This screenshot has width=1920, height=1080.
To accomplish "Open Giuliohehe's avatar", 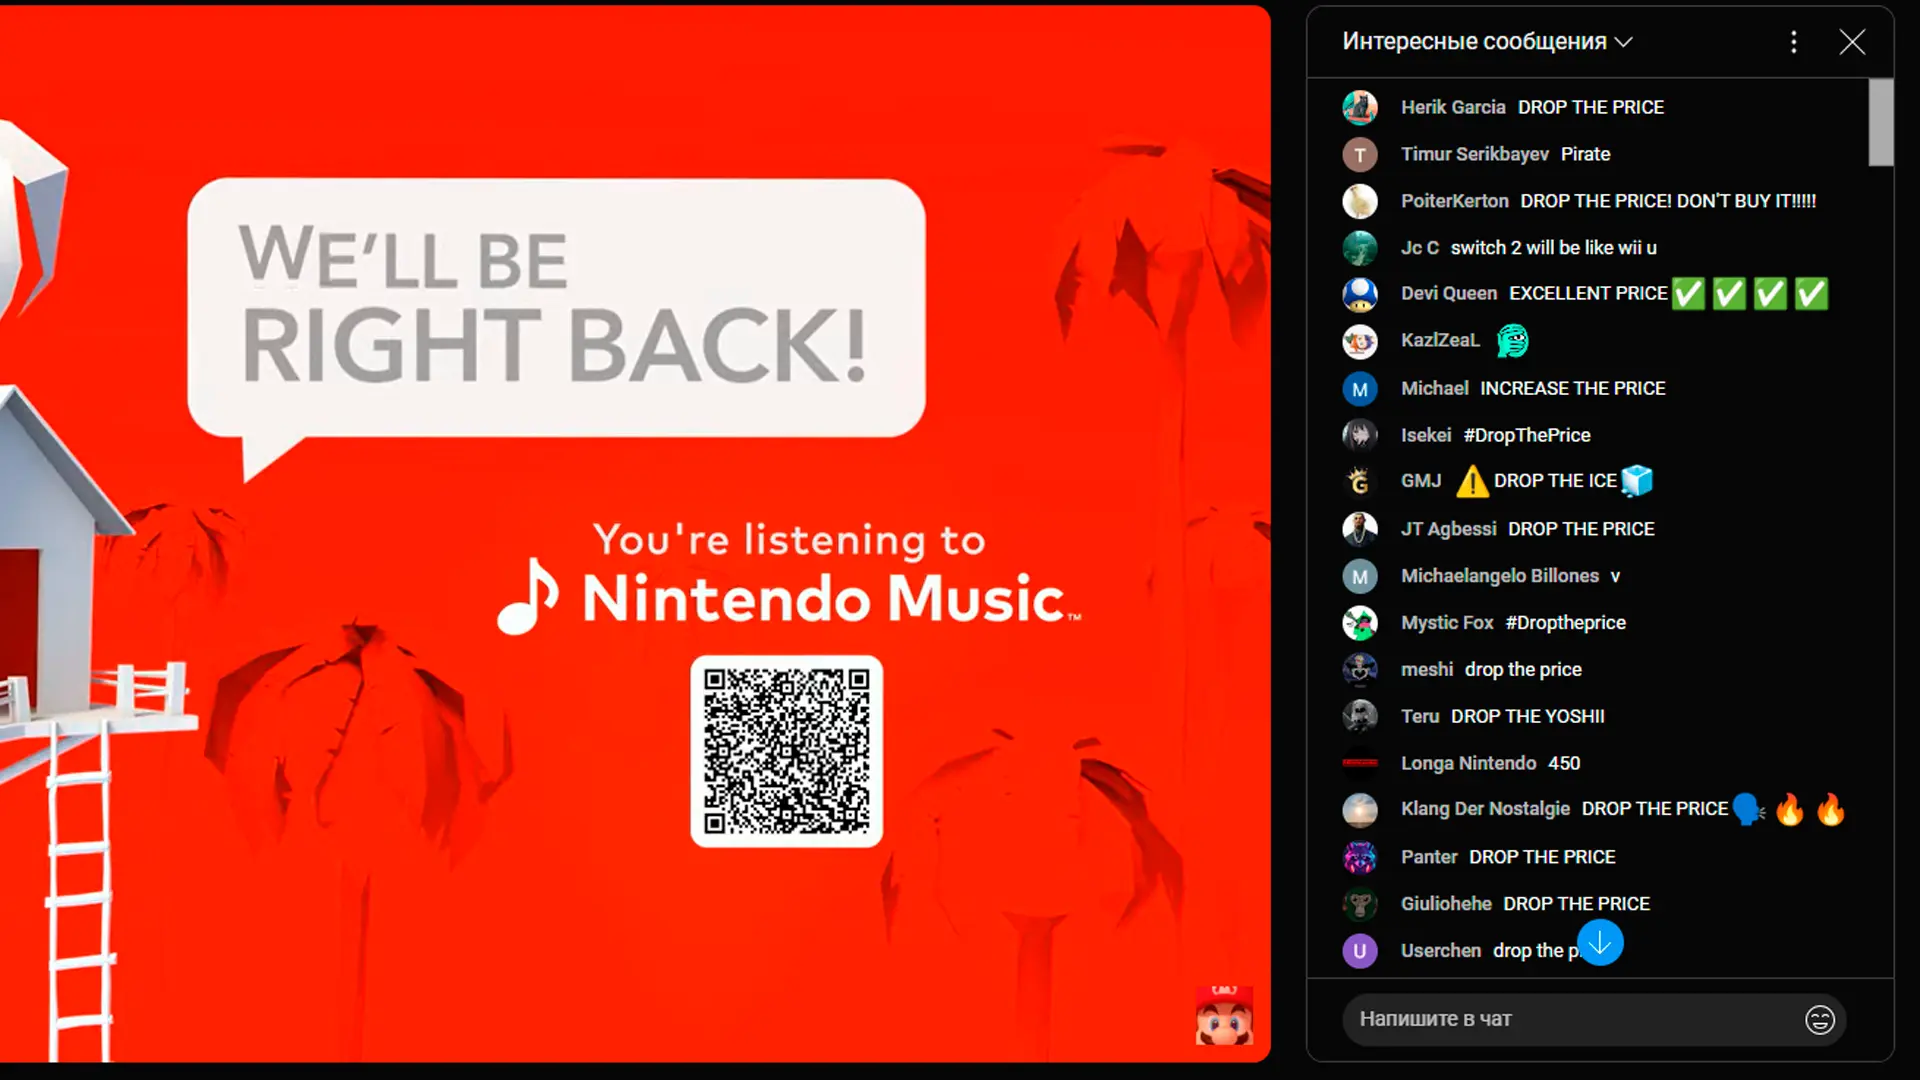I will 1360,904.
